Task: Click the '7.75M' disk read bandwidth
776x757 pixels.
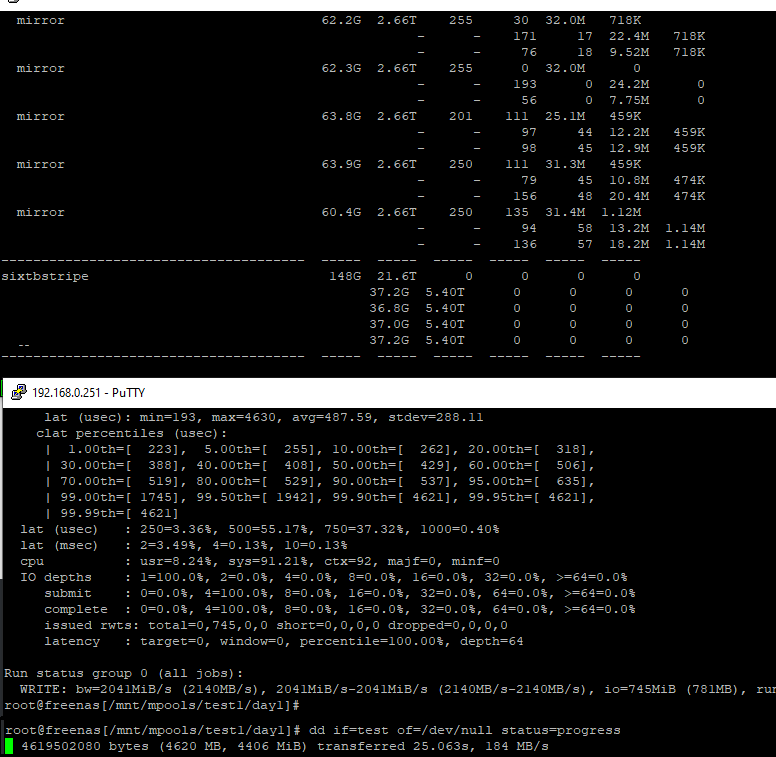Action: 629,100
